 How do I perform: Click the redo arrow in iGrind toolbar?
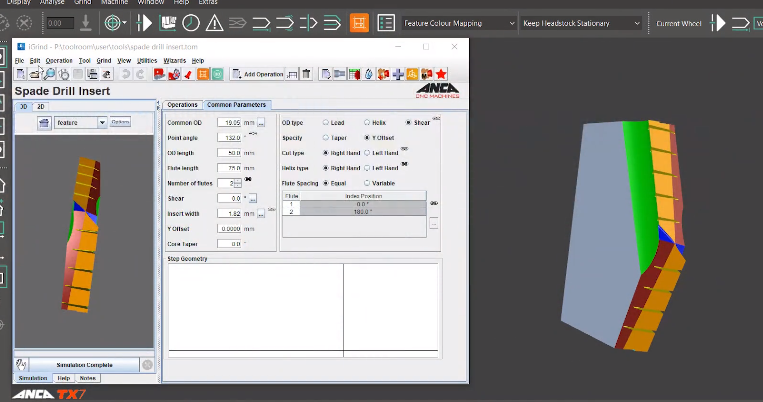pos(140,74)
